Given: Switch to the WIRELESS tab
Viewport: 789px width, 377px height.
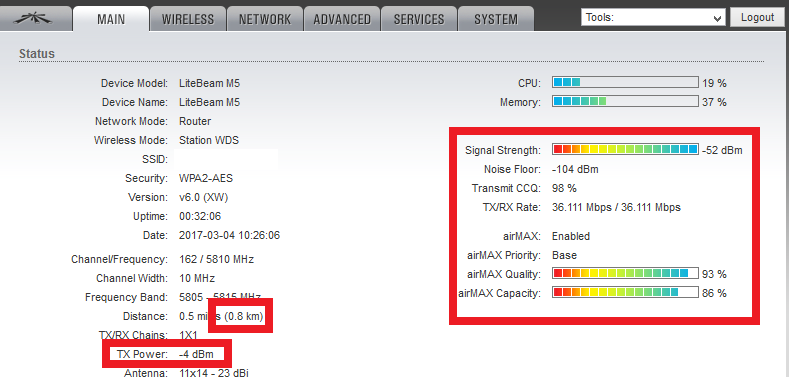Looking at the screenshot, I should coord(188,19).
